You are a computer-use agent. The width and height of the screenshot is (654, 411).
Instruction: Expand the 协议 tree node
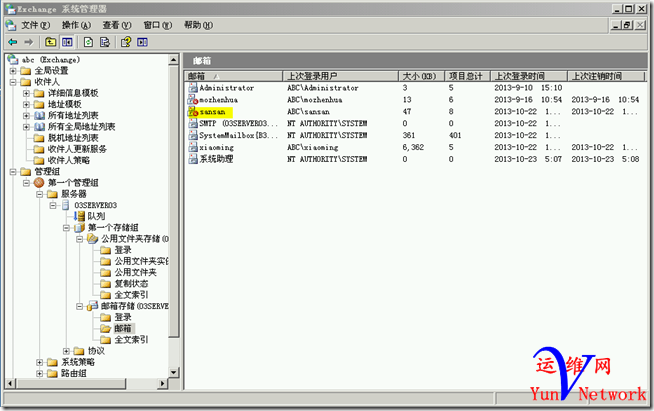pos(66,351)
